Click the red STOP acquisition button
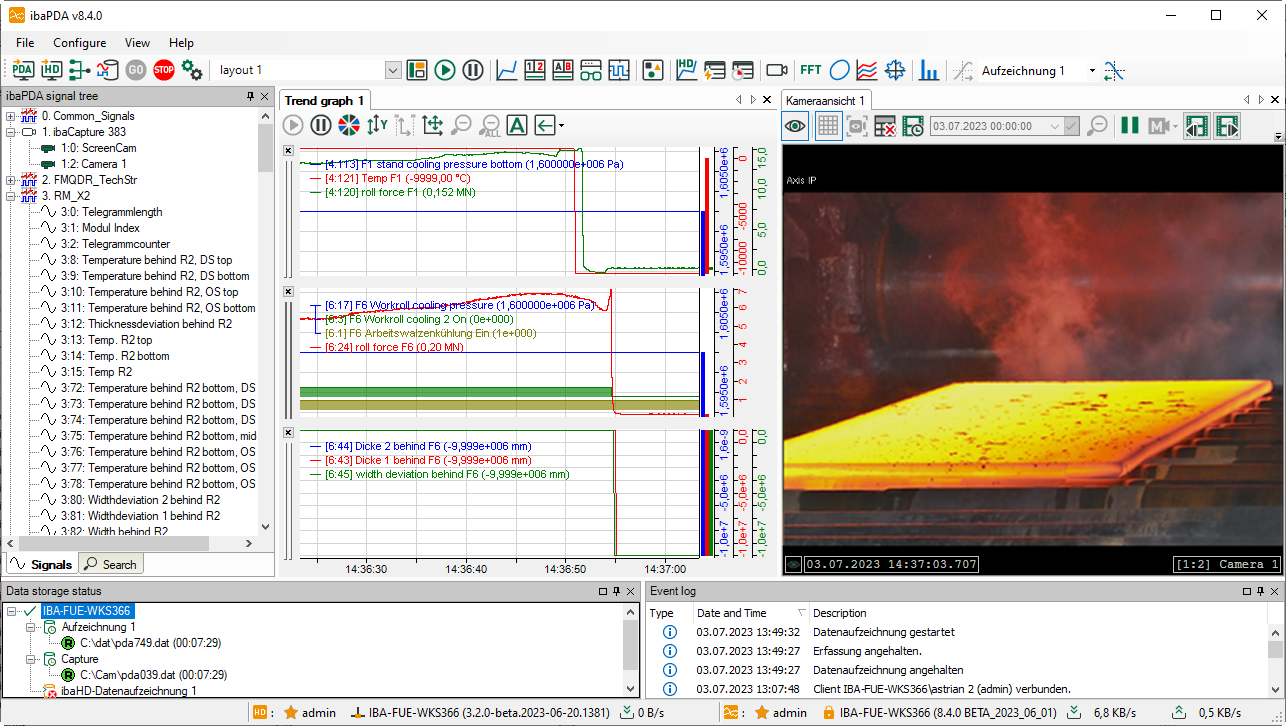Screen dimensions: 1286x726 click(164, 70)
